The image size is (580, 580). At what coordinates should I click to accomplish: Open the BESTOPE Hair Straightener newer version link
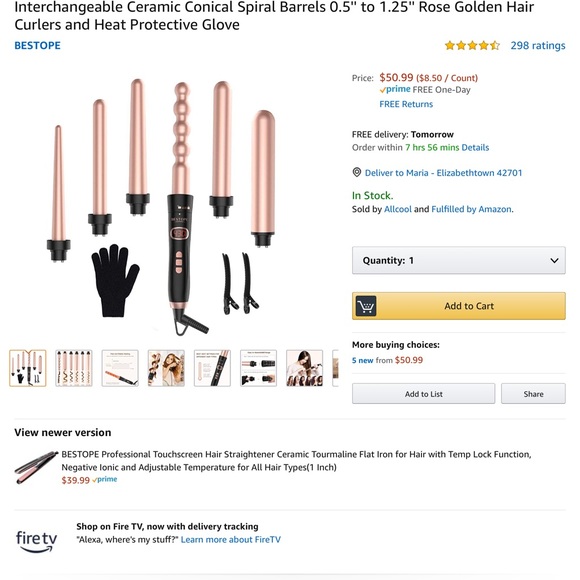coord(296,461)
